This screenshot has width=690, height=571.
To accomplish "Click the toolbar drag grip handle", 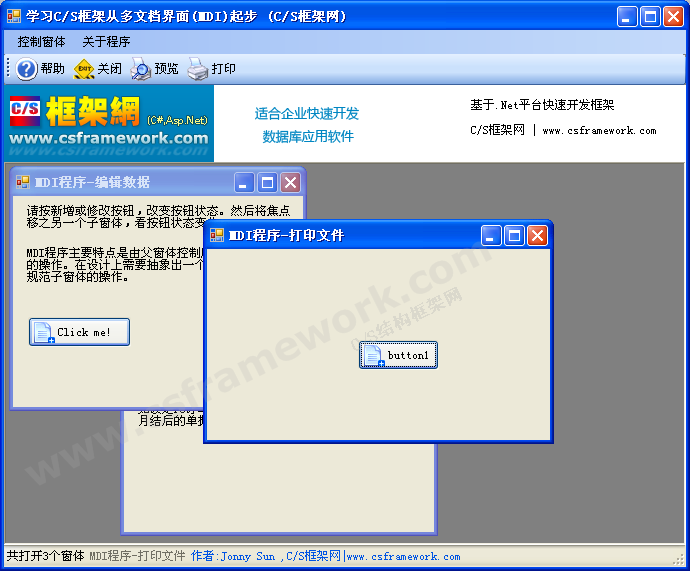I will pos(8,69).
